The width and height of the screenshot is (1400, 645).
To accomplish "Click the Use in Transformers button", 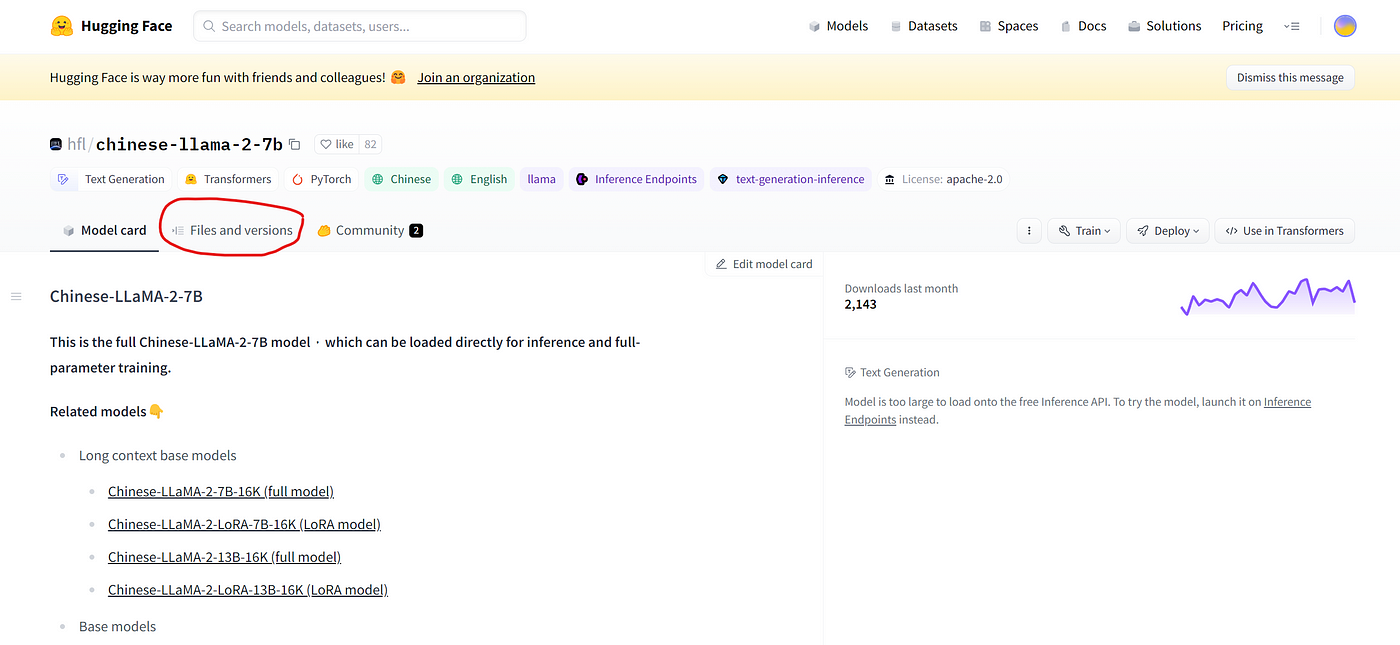I will click(x=1284, y=231).
